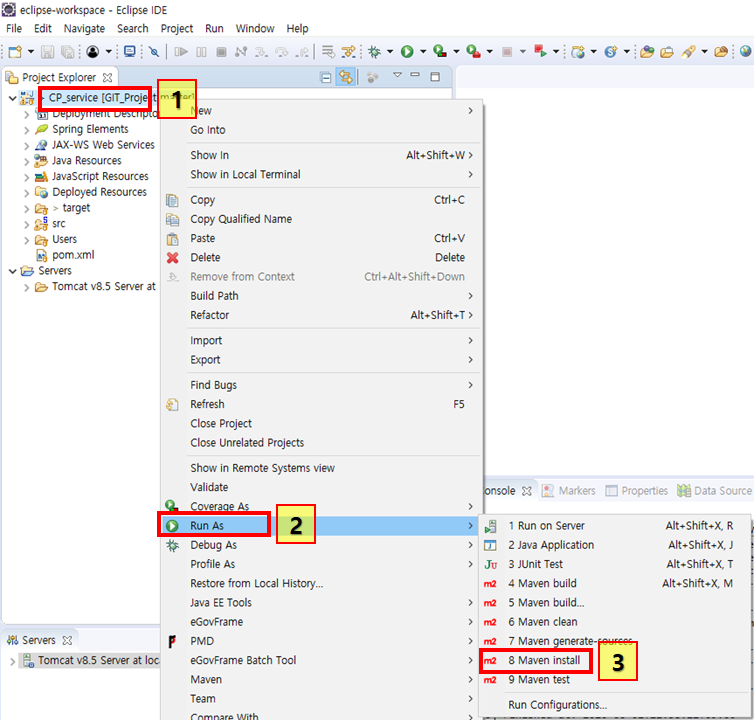Choose Refresh from context menu
The height and width of the screenshot is (720, 754).
coord(321,404)
